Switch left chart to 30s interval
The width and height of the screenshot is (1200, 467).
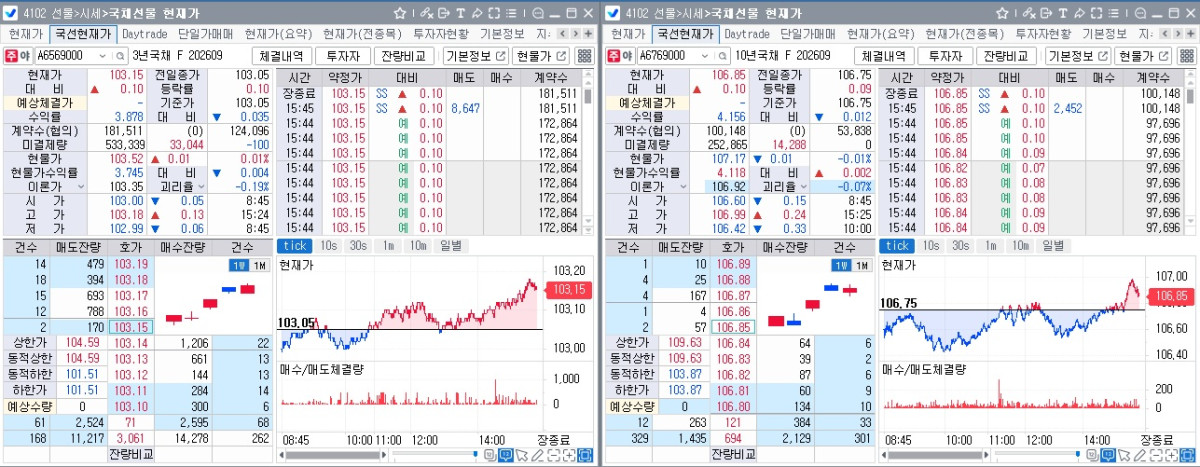(x=357, y=245)
